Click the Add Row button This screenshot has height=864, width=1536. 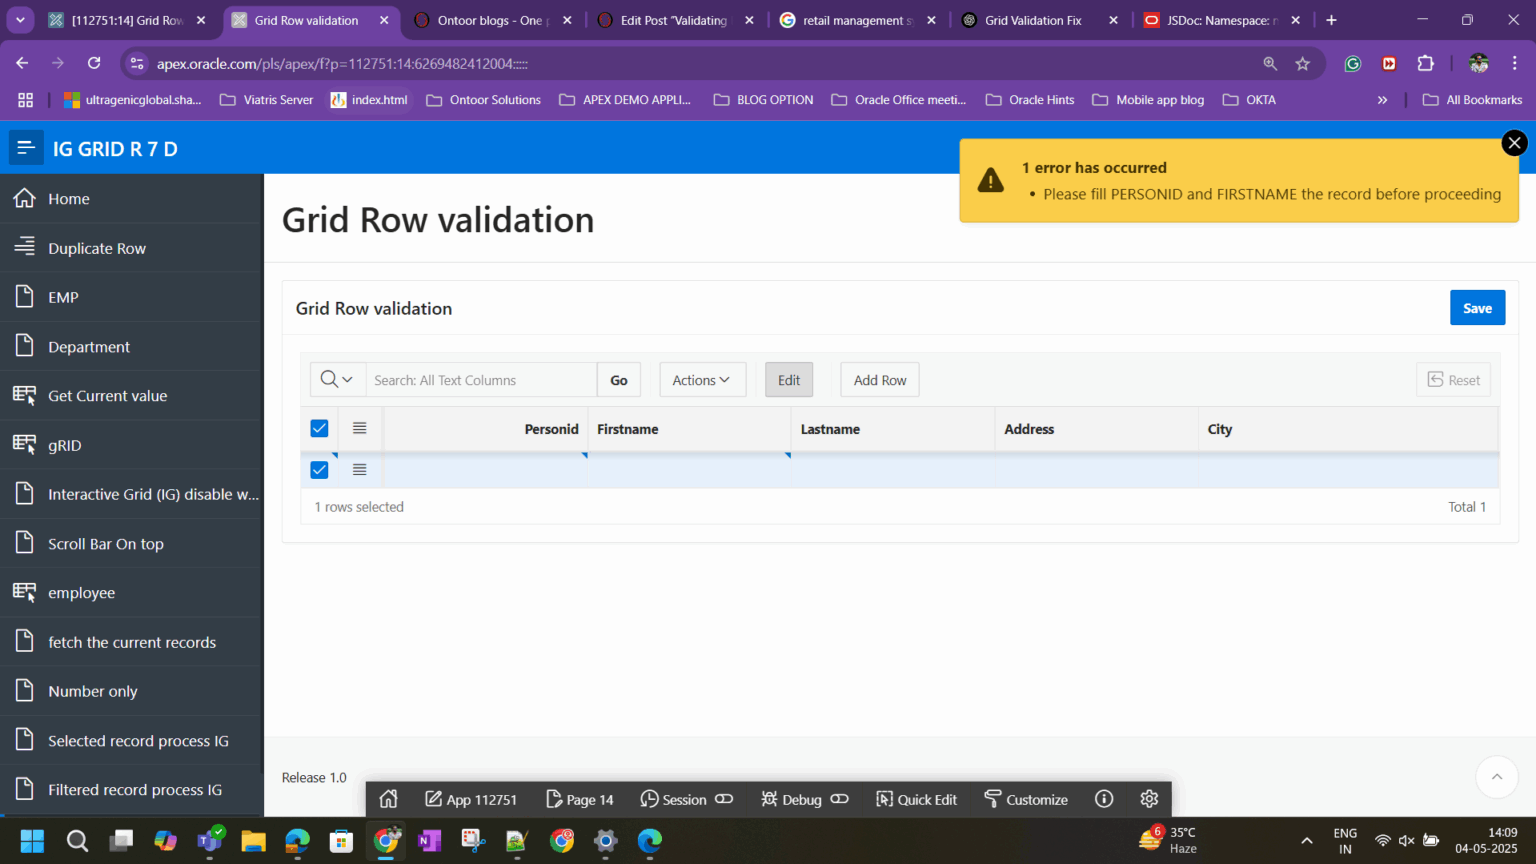tap(879, 379)
